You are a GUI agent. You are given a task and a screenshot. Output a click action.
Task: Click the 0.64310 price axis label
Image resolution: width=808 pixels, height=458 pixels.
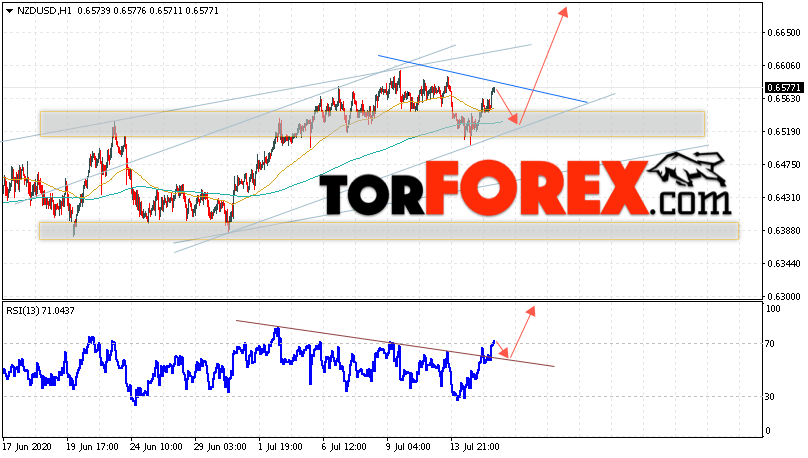click(784, 197)
